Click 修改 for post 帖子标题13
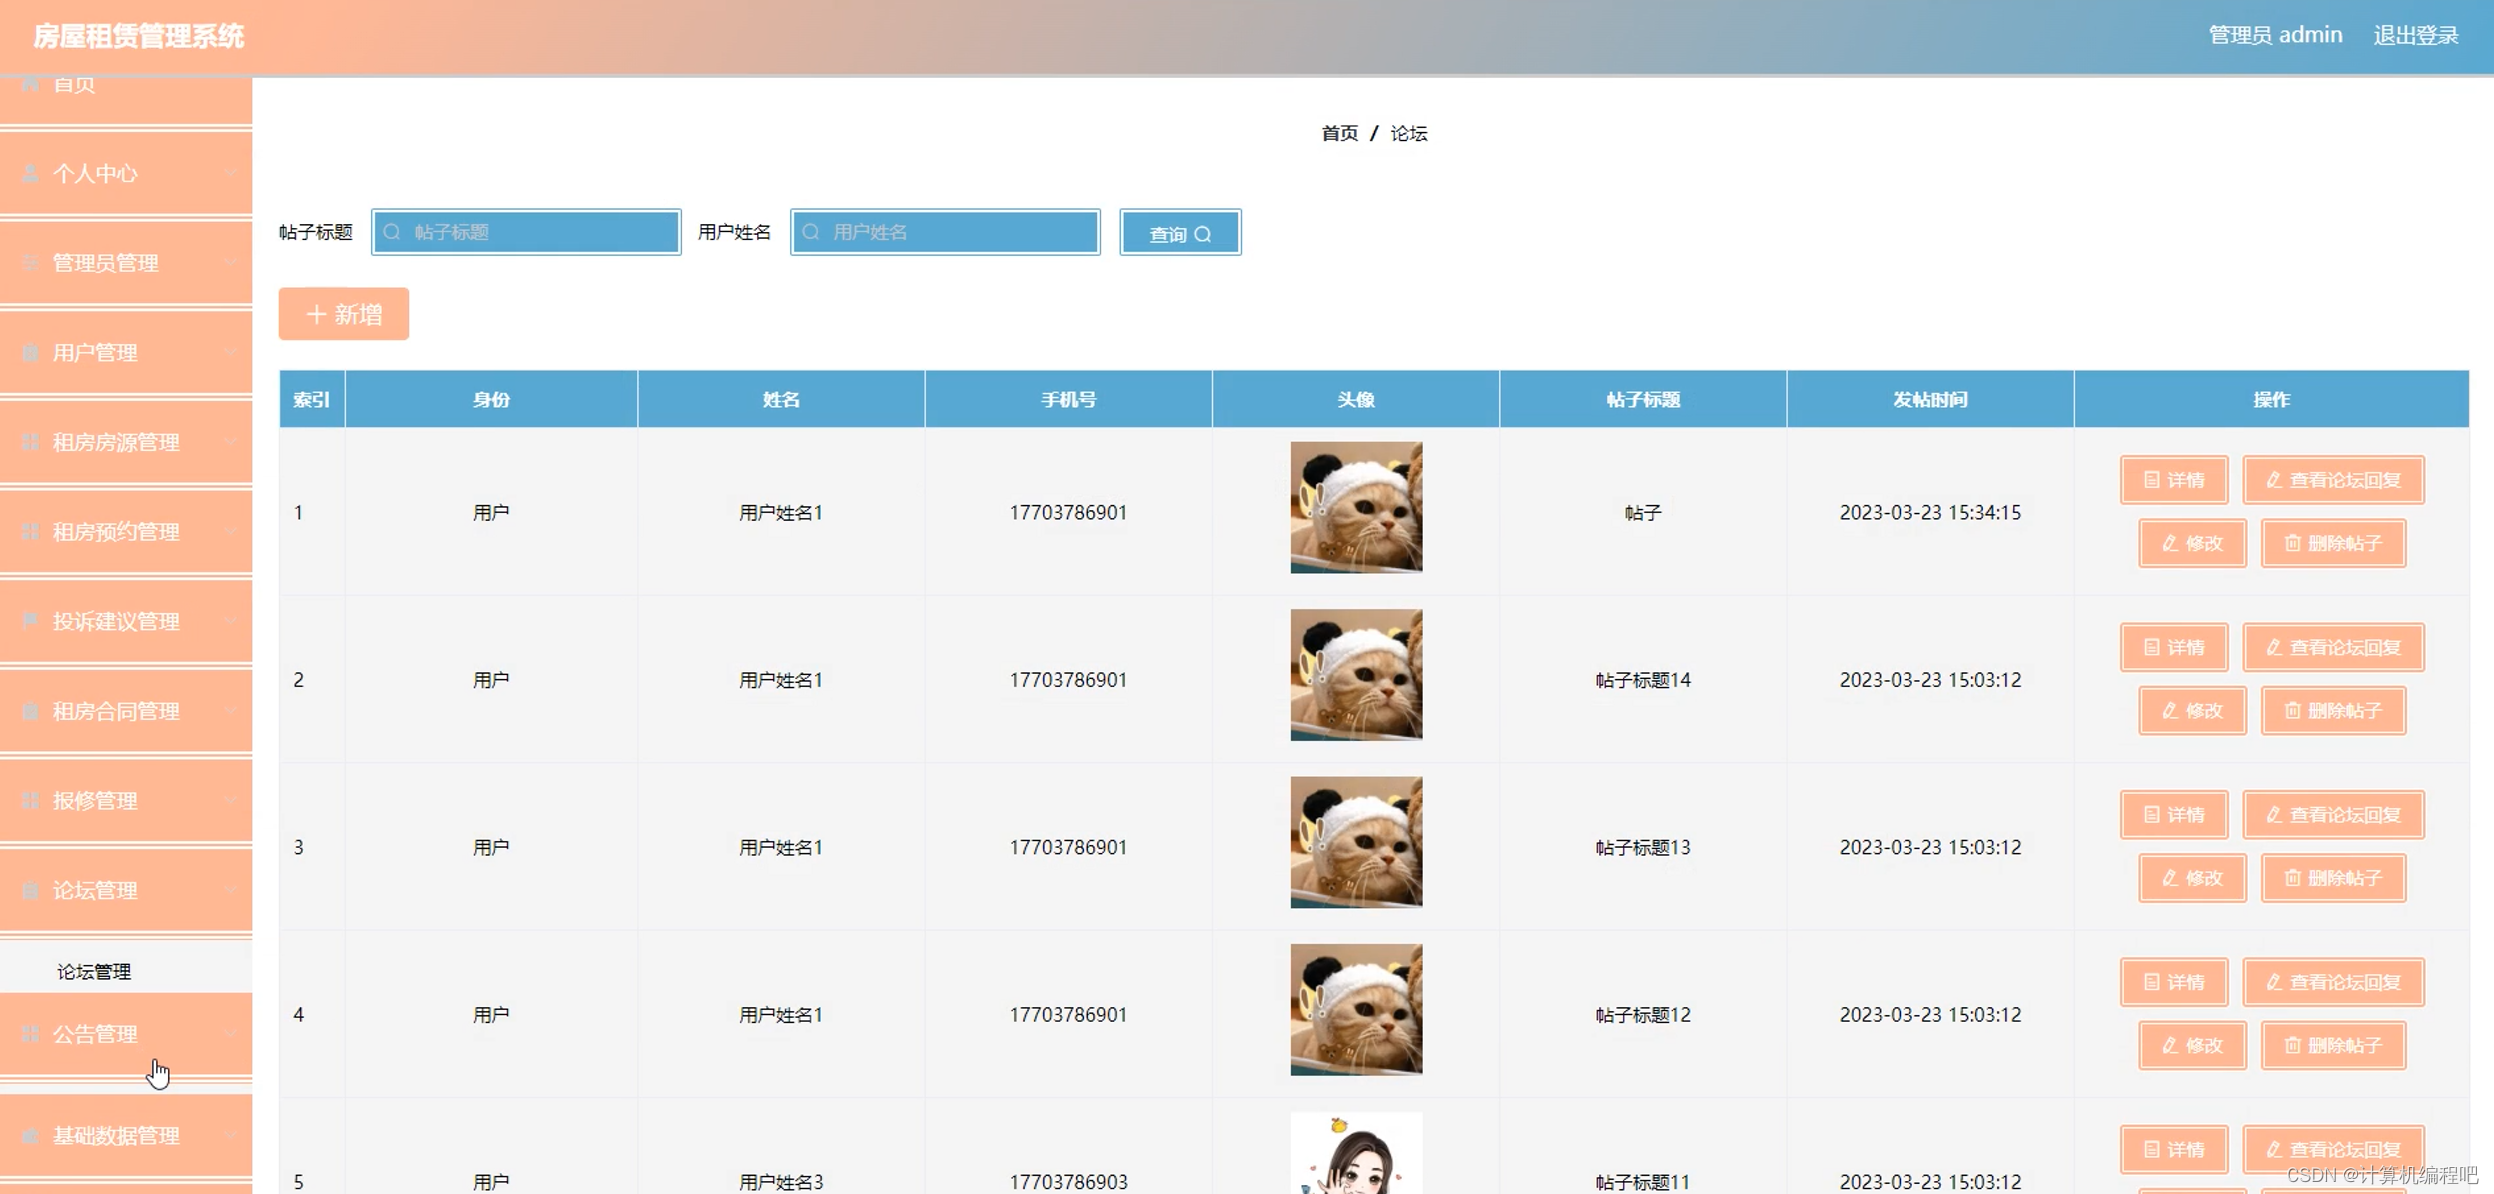The image size is (2494, 1194). coord(2192,878)
